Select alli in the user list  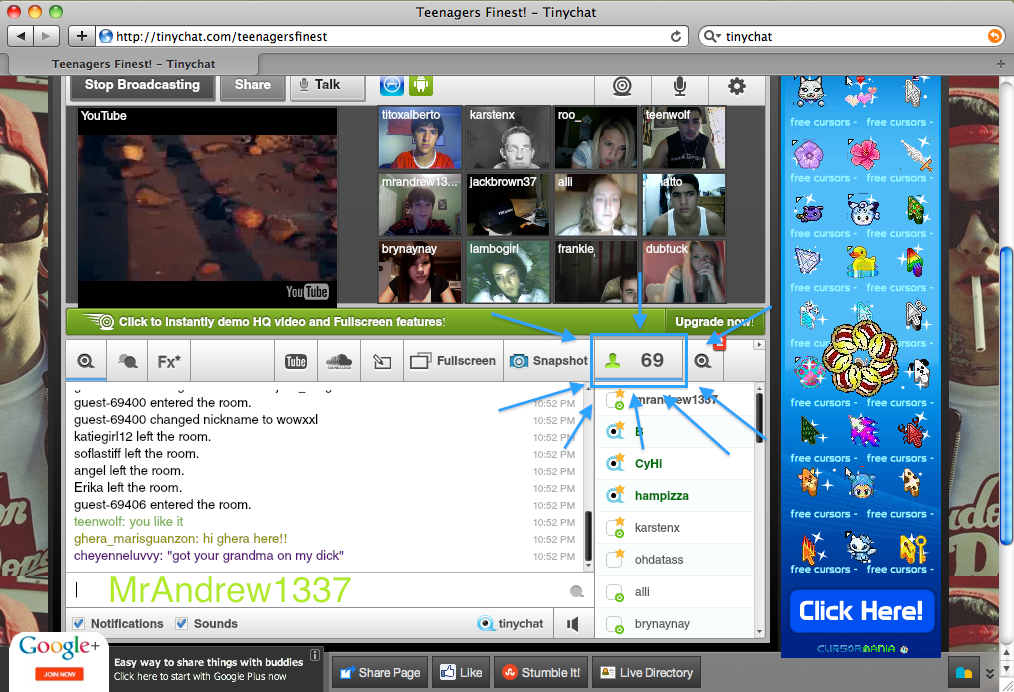point(674,592)
